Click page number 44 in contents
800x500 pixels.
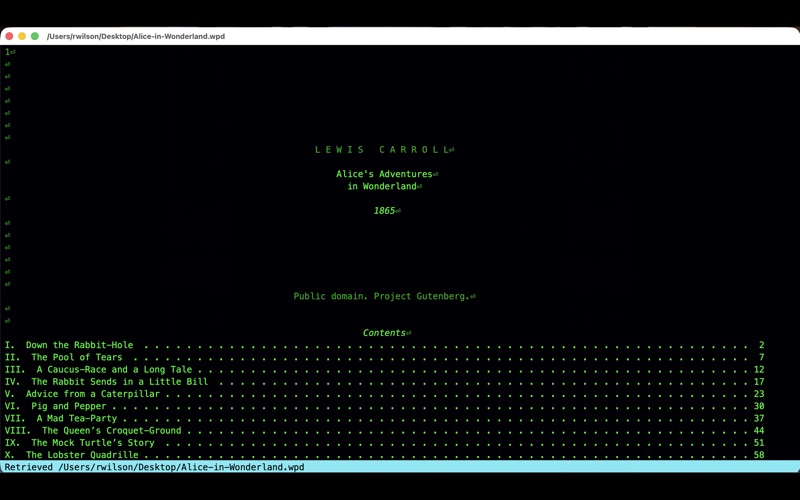click(x=759, y=431)
